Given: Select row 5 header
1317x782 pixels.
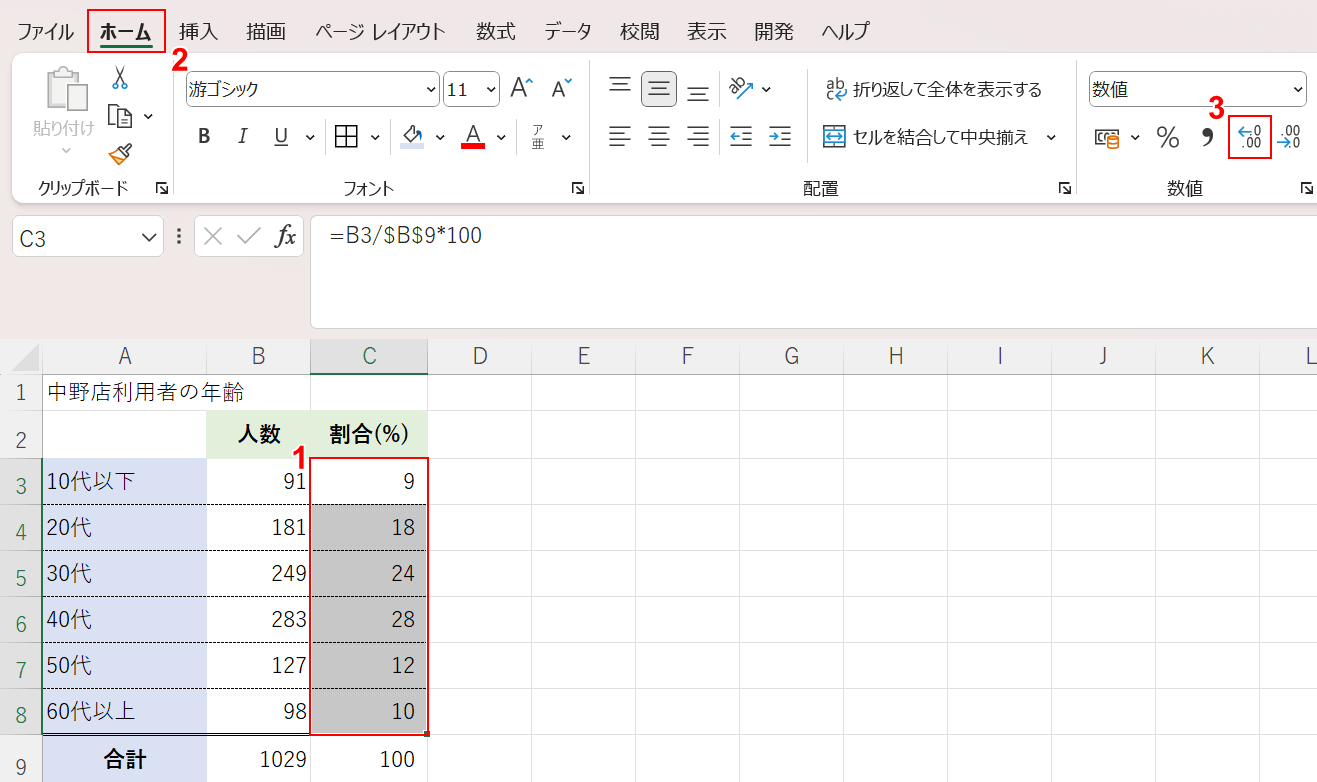Looking at the screenshot, I should [x=21, y=575].
